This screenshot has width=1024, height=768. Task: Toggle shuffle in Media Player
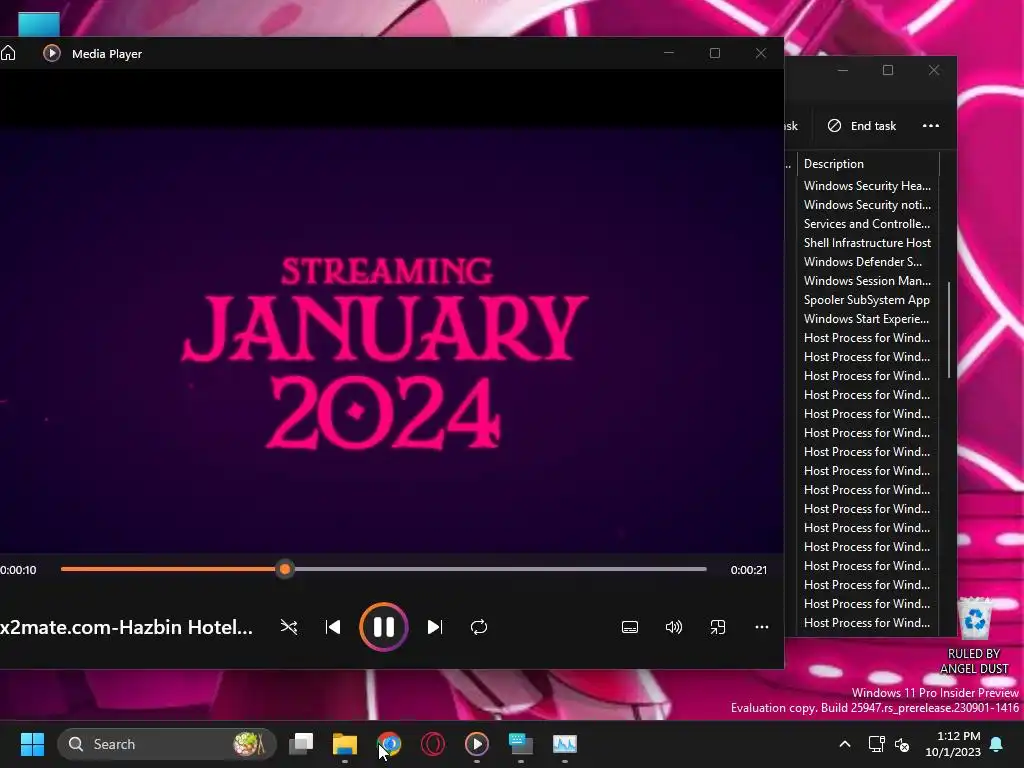coord(289,627)
